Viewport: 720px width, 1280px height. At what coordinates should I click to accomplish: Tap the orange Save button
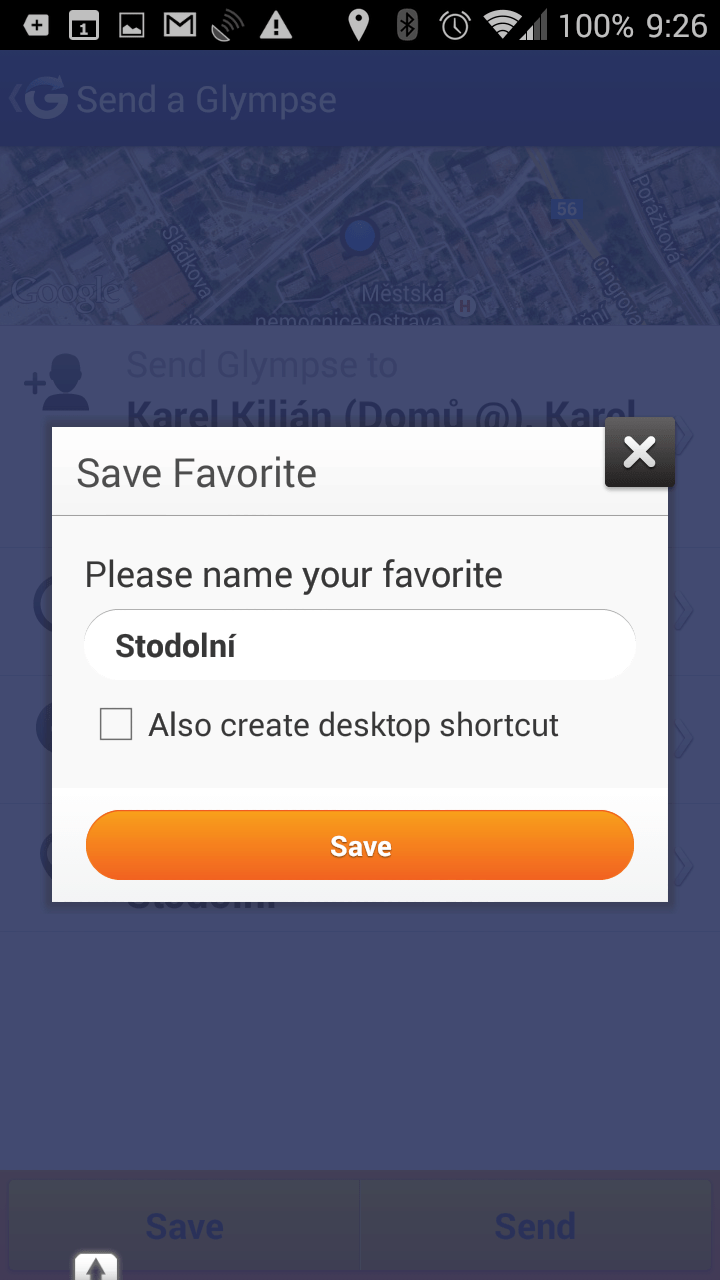coord(360,846)
